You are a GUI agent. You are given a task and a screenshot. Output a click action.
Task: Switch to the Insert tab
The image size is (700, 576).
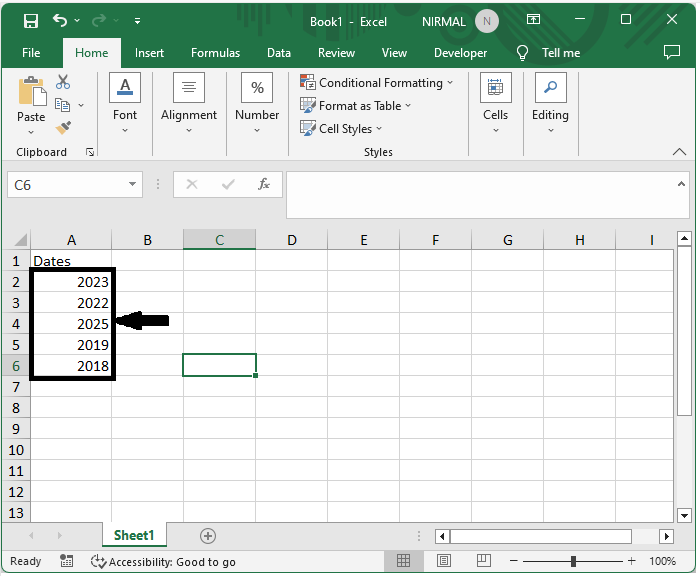click(x=149, y=53)
